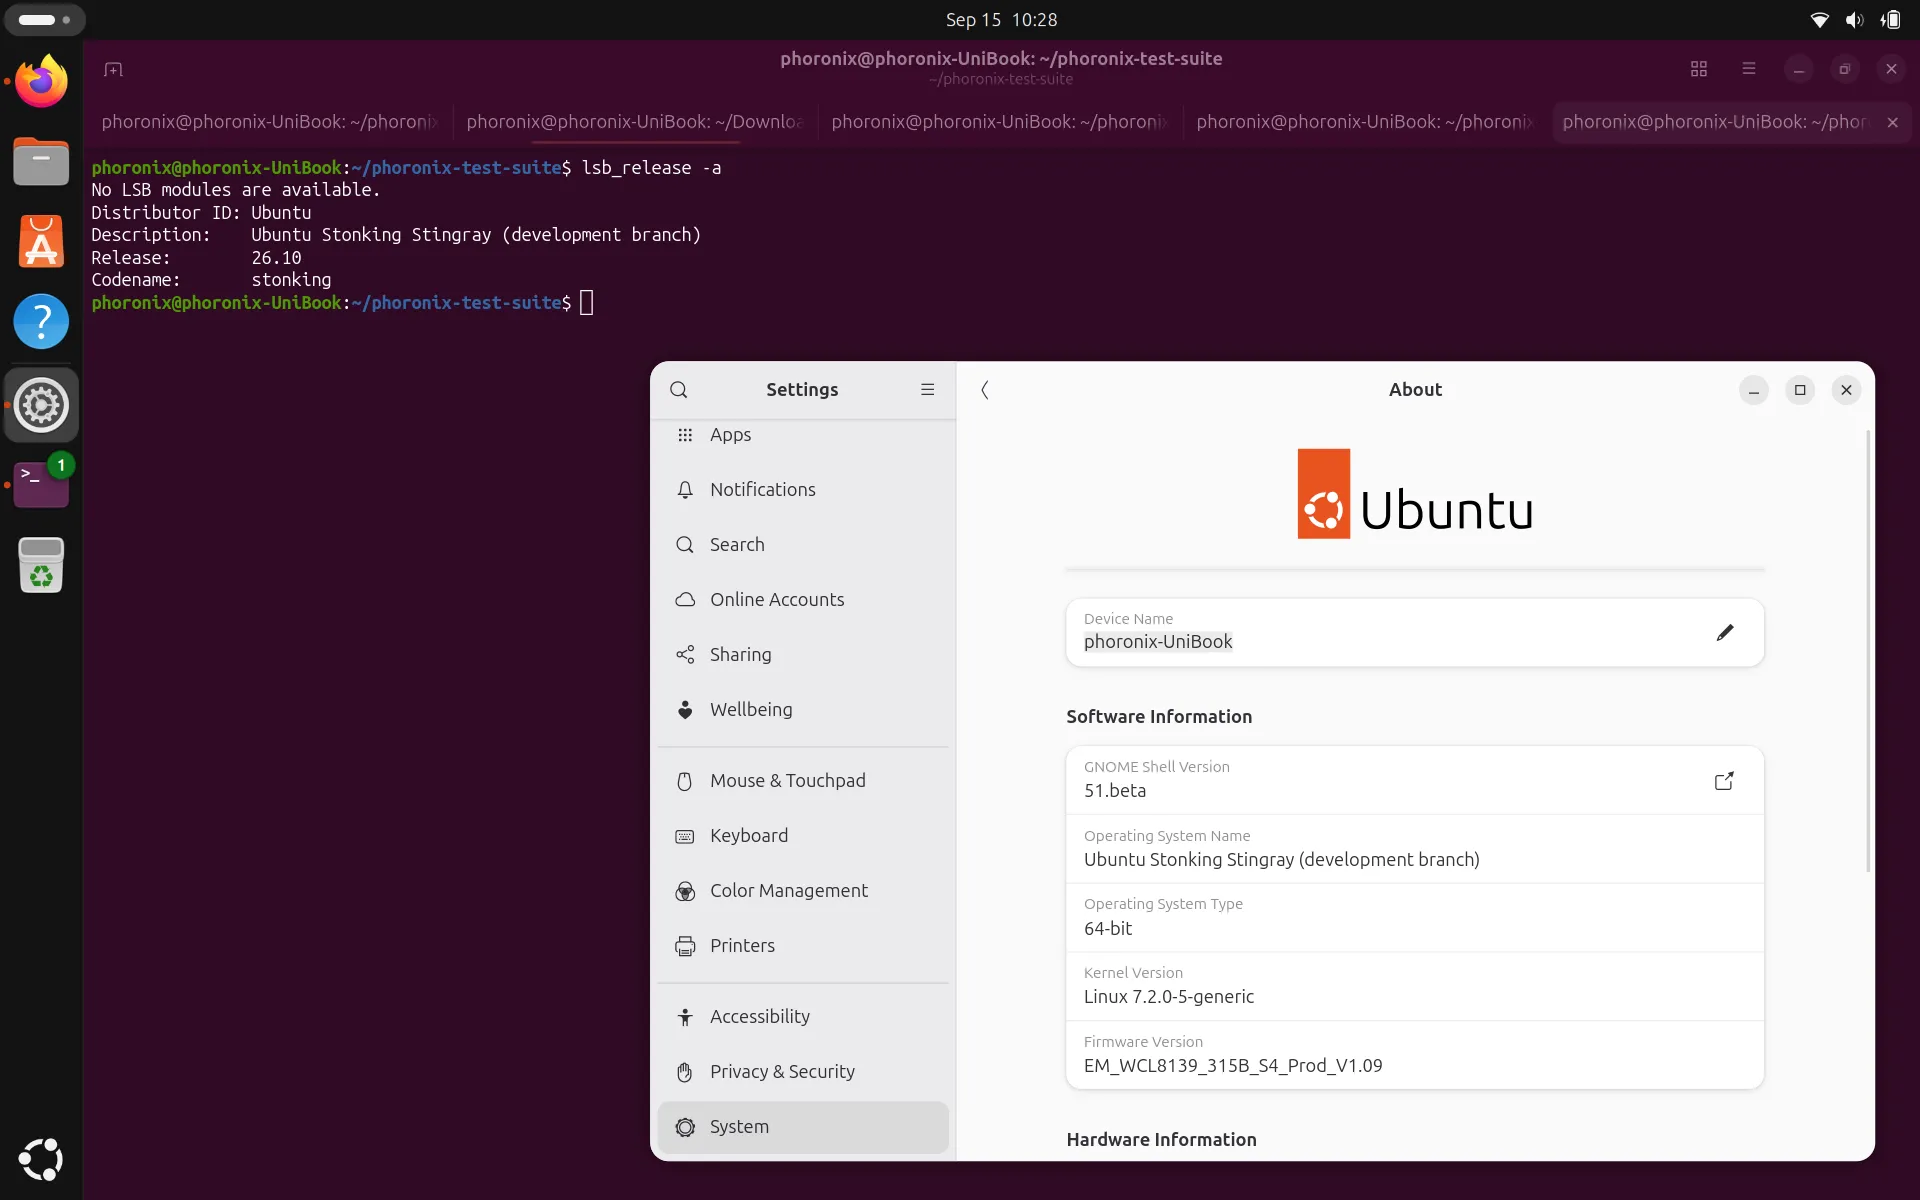
Task: Open Sharing settings
Action: pos(803,655)
